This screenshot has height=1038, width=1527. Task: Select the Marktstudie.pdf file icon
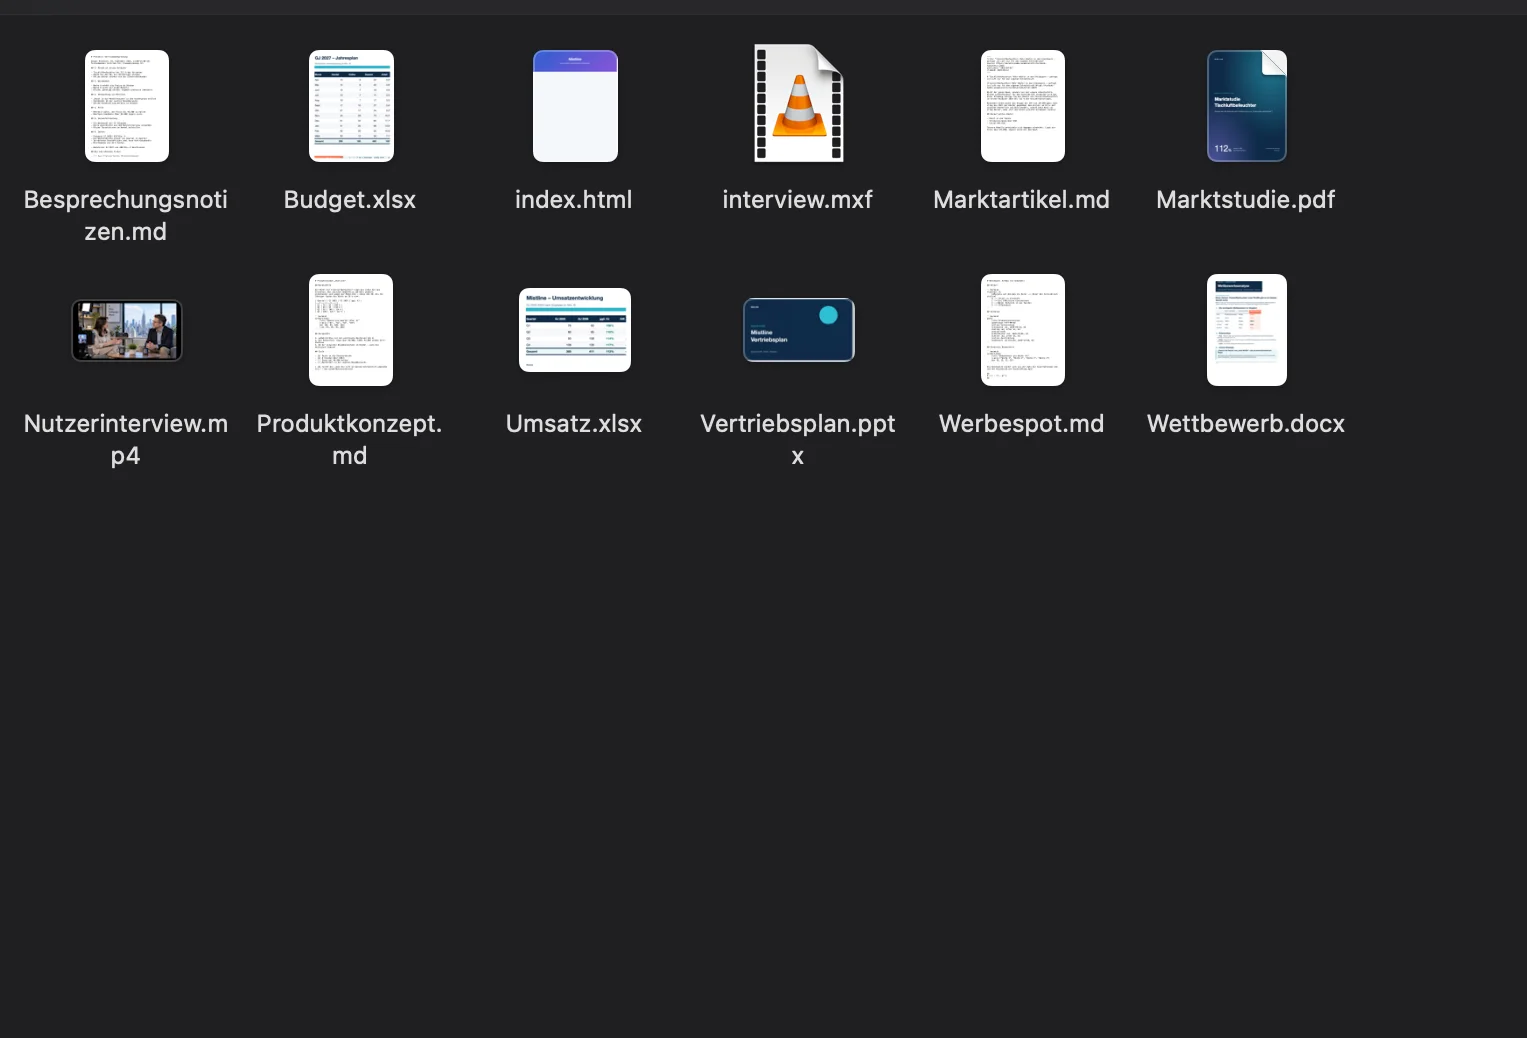(x=1246, y=106)
